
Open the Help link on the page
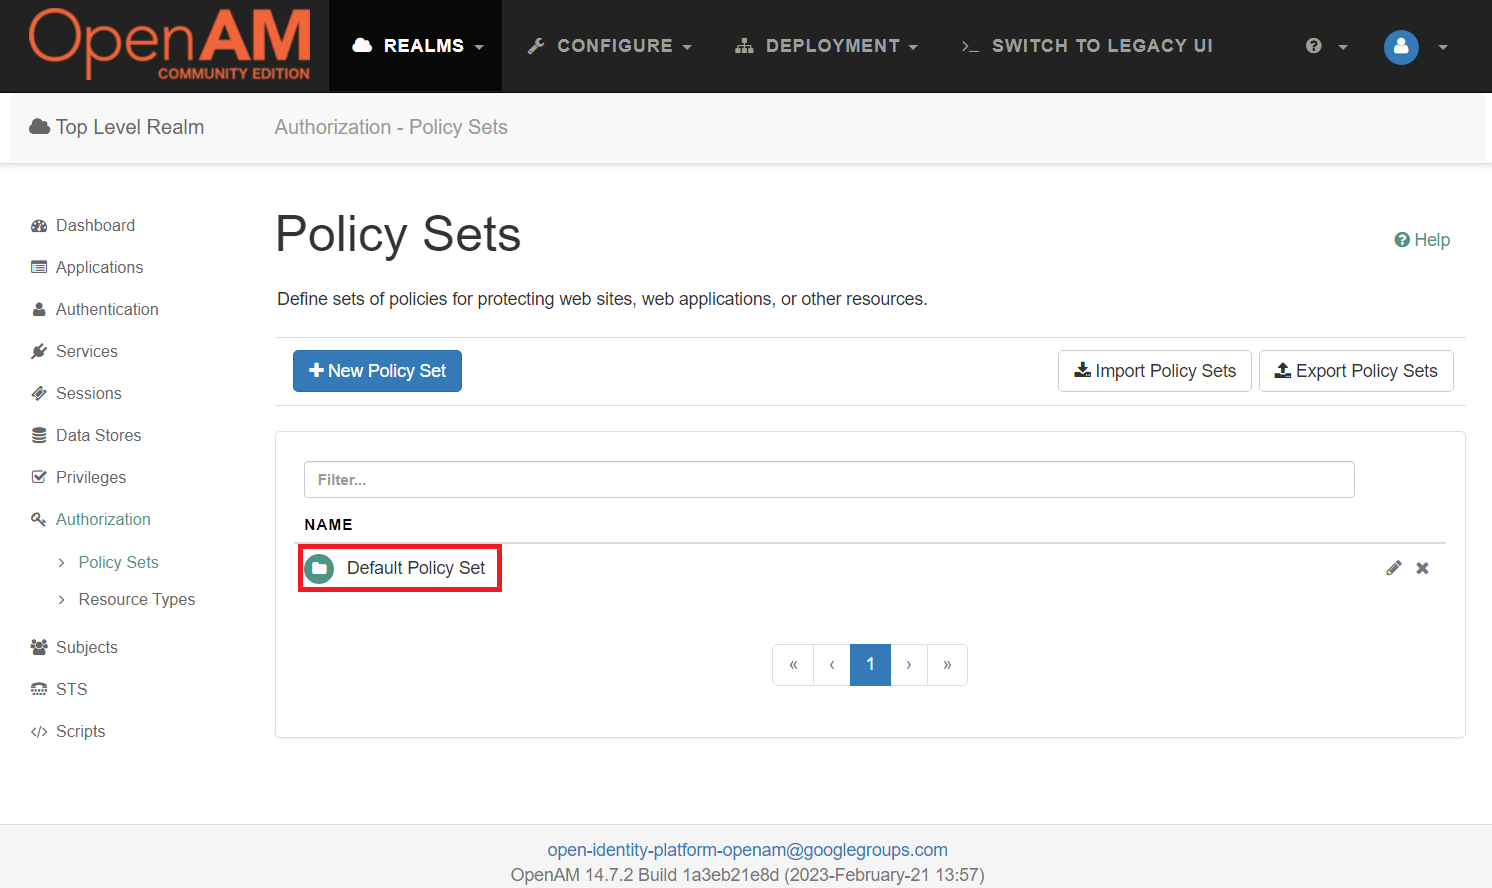click(x=1422, y=240)
